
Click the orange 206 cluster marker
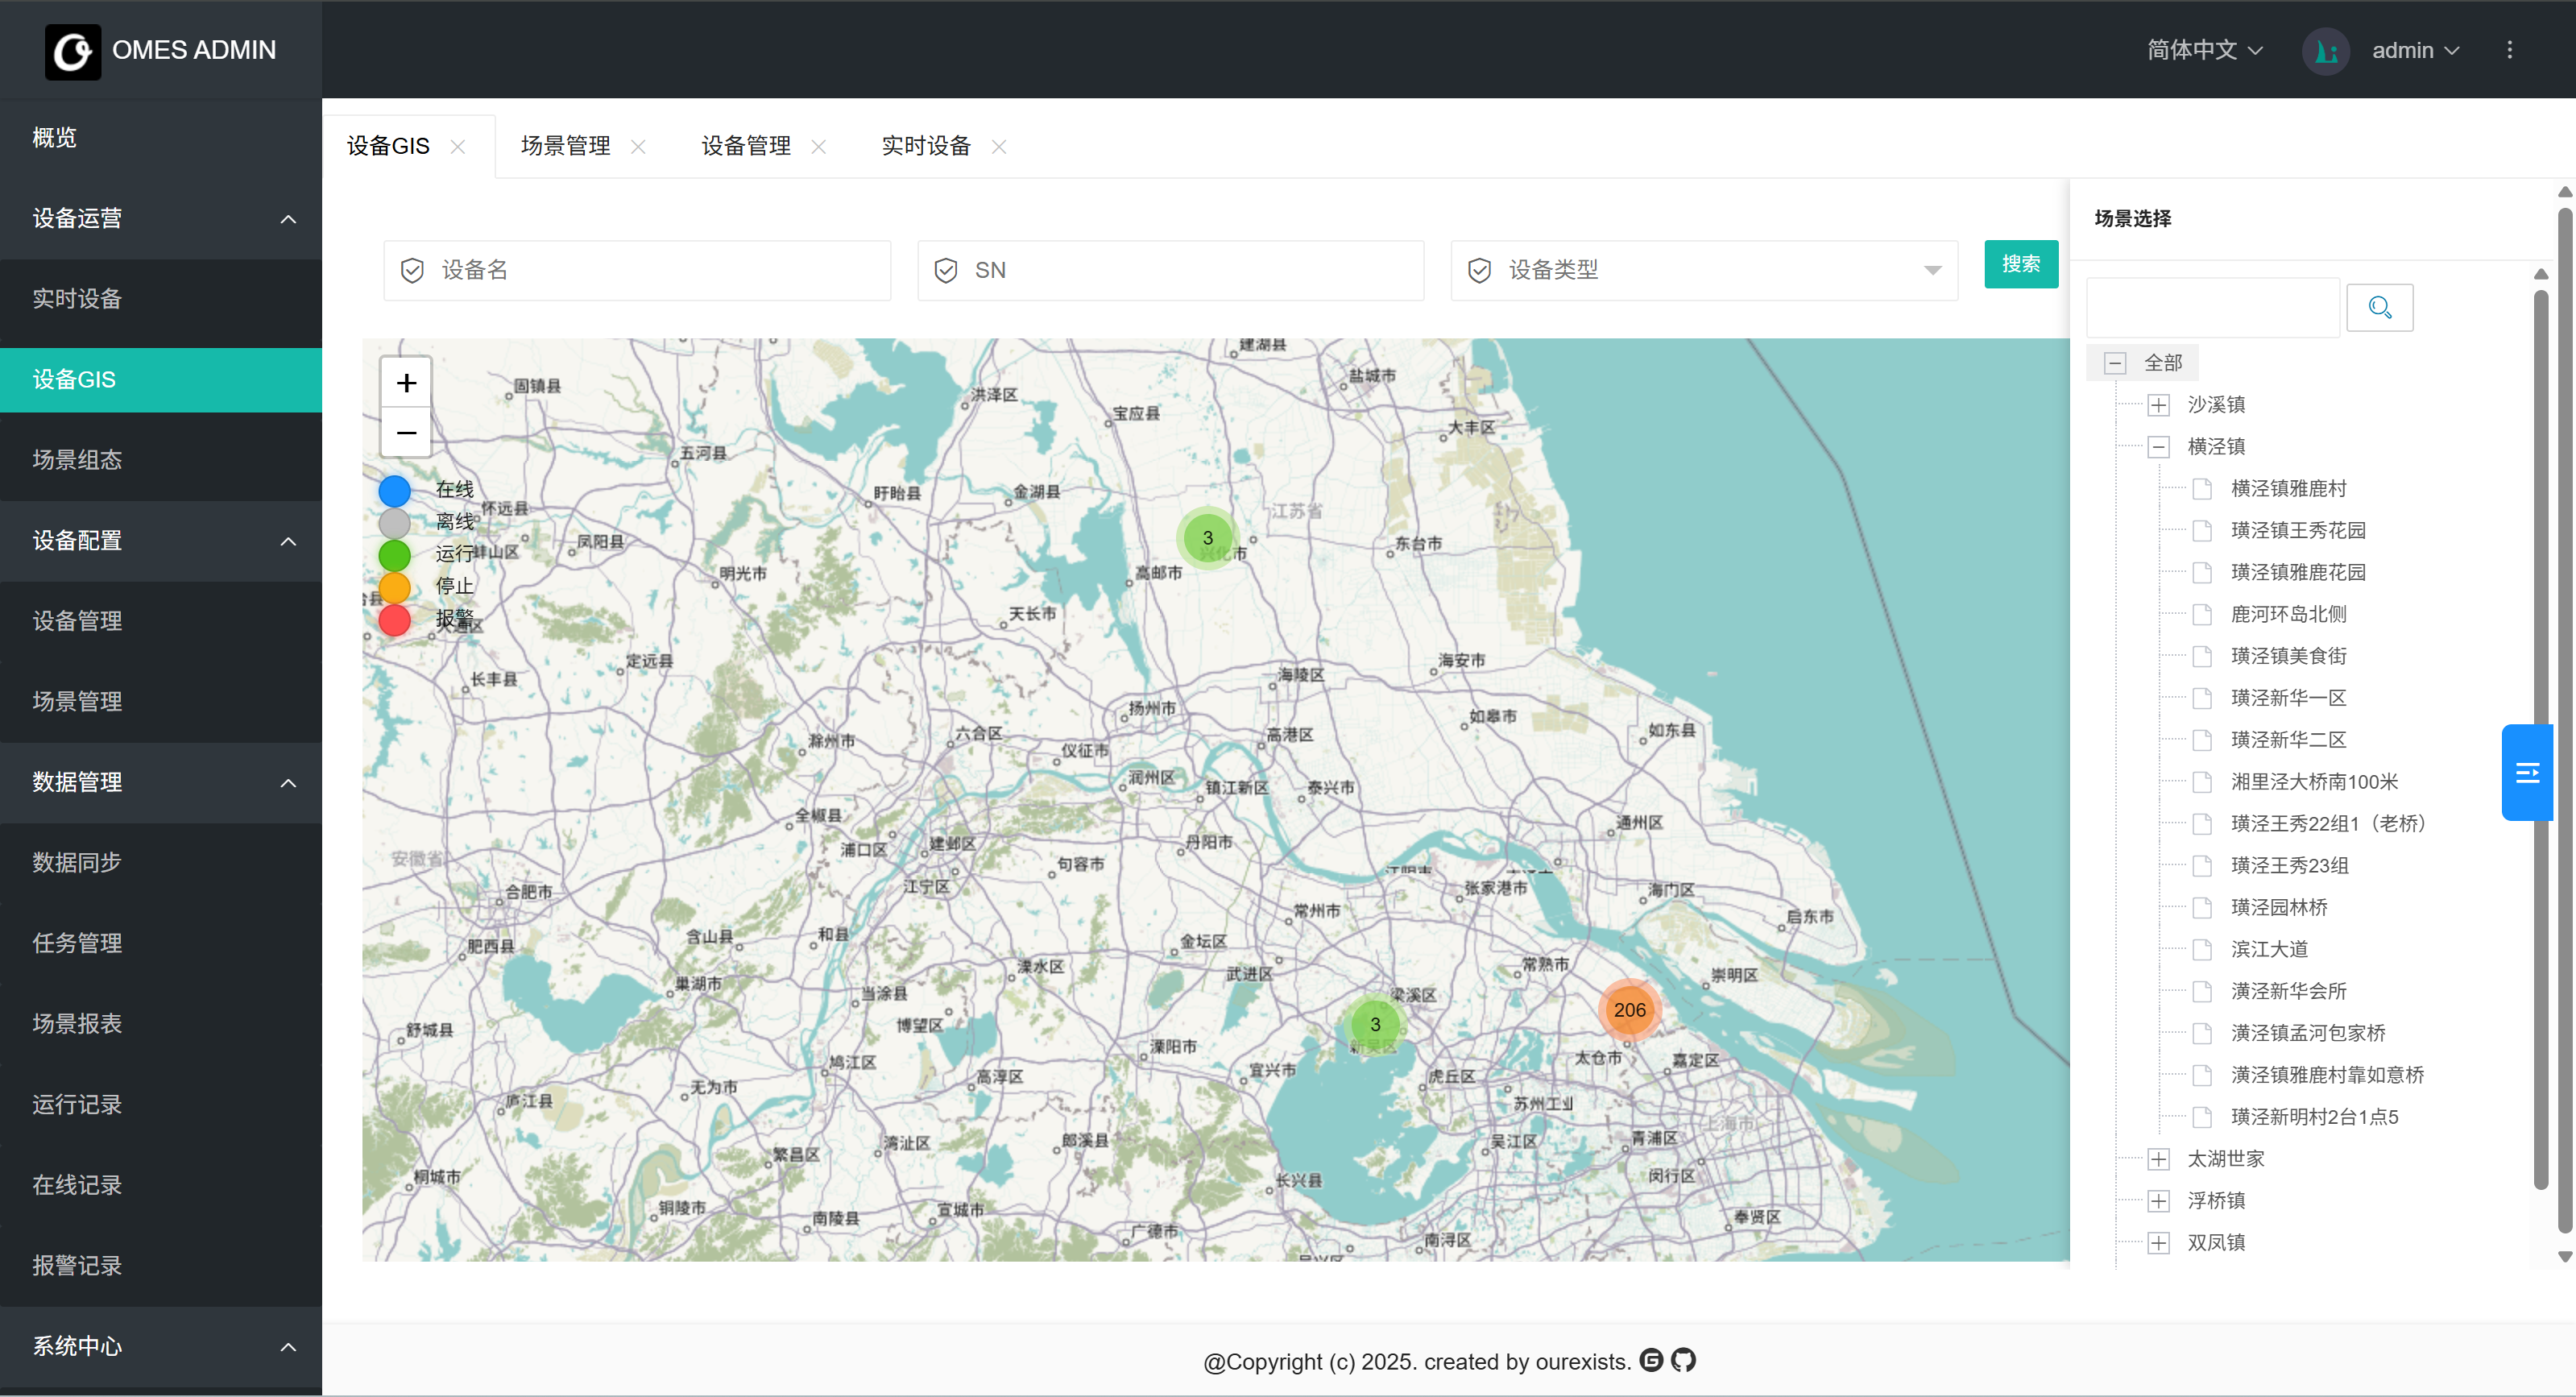(1629, 1010)
